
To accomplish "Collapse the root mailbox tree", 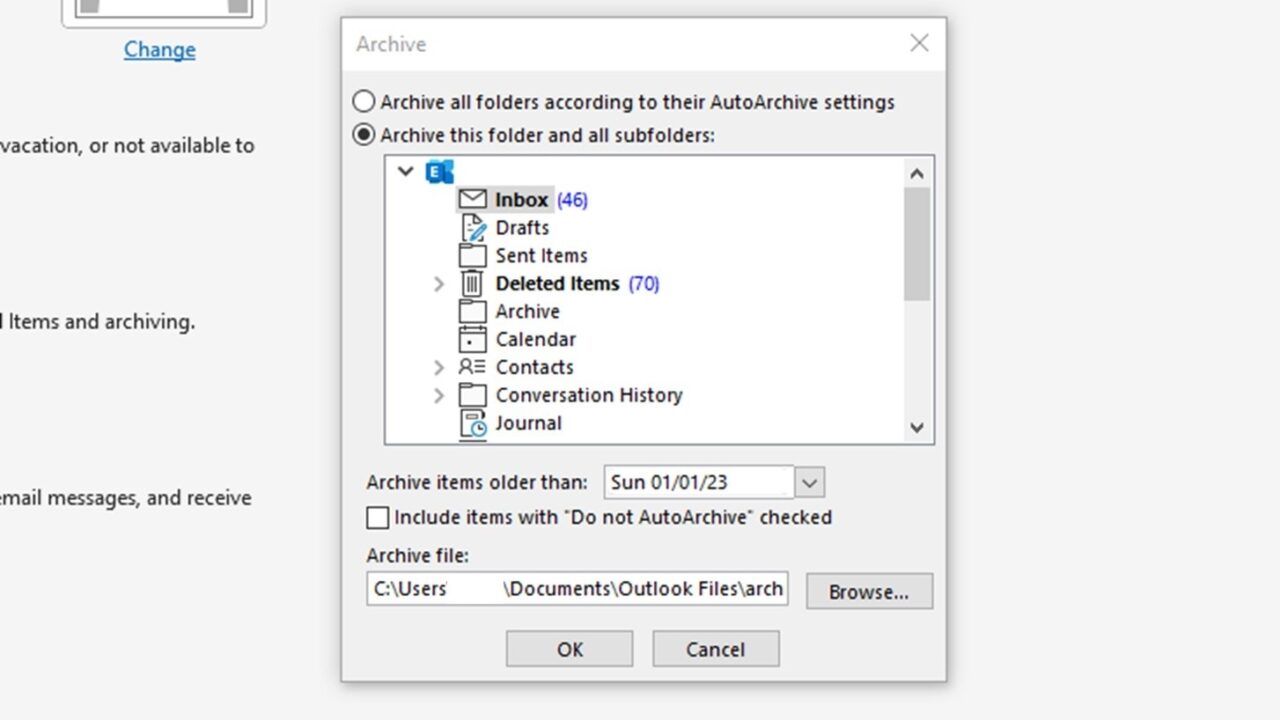I will coord(405,171).
